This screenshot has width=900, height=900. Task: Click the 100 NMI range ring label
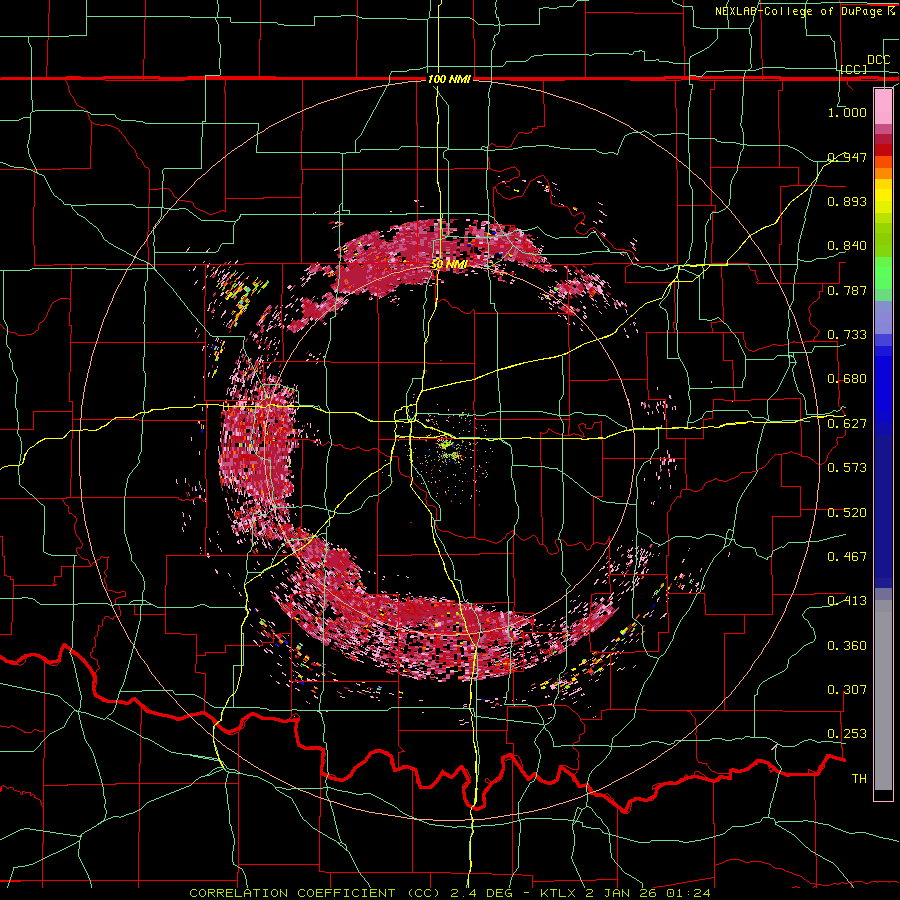[x=449, y=79]
